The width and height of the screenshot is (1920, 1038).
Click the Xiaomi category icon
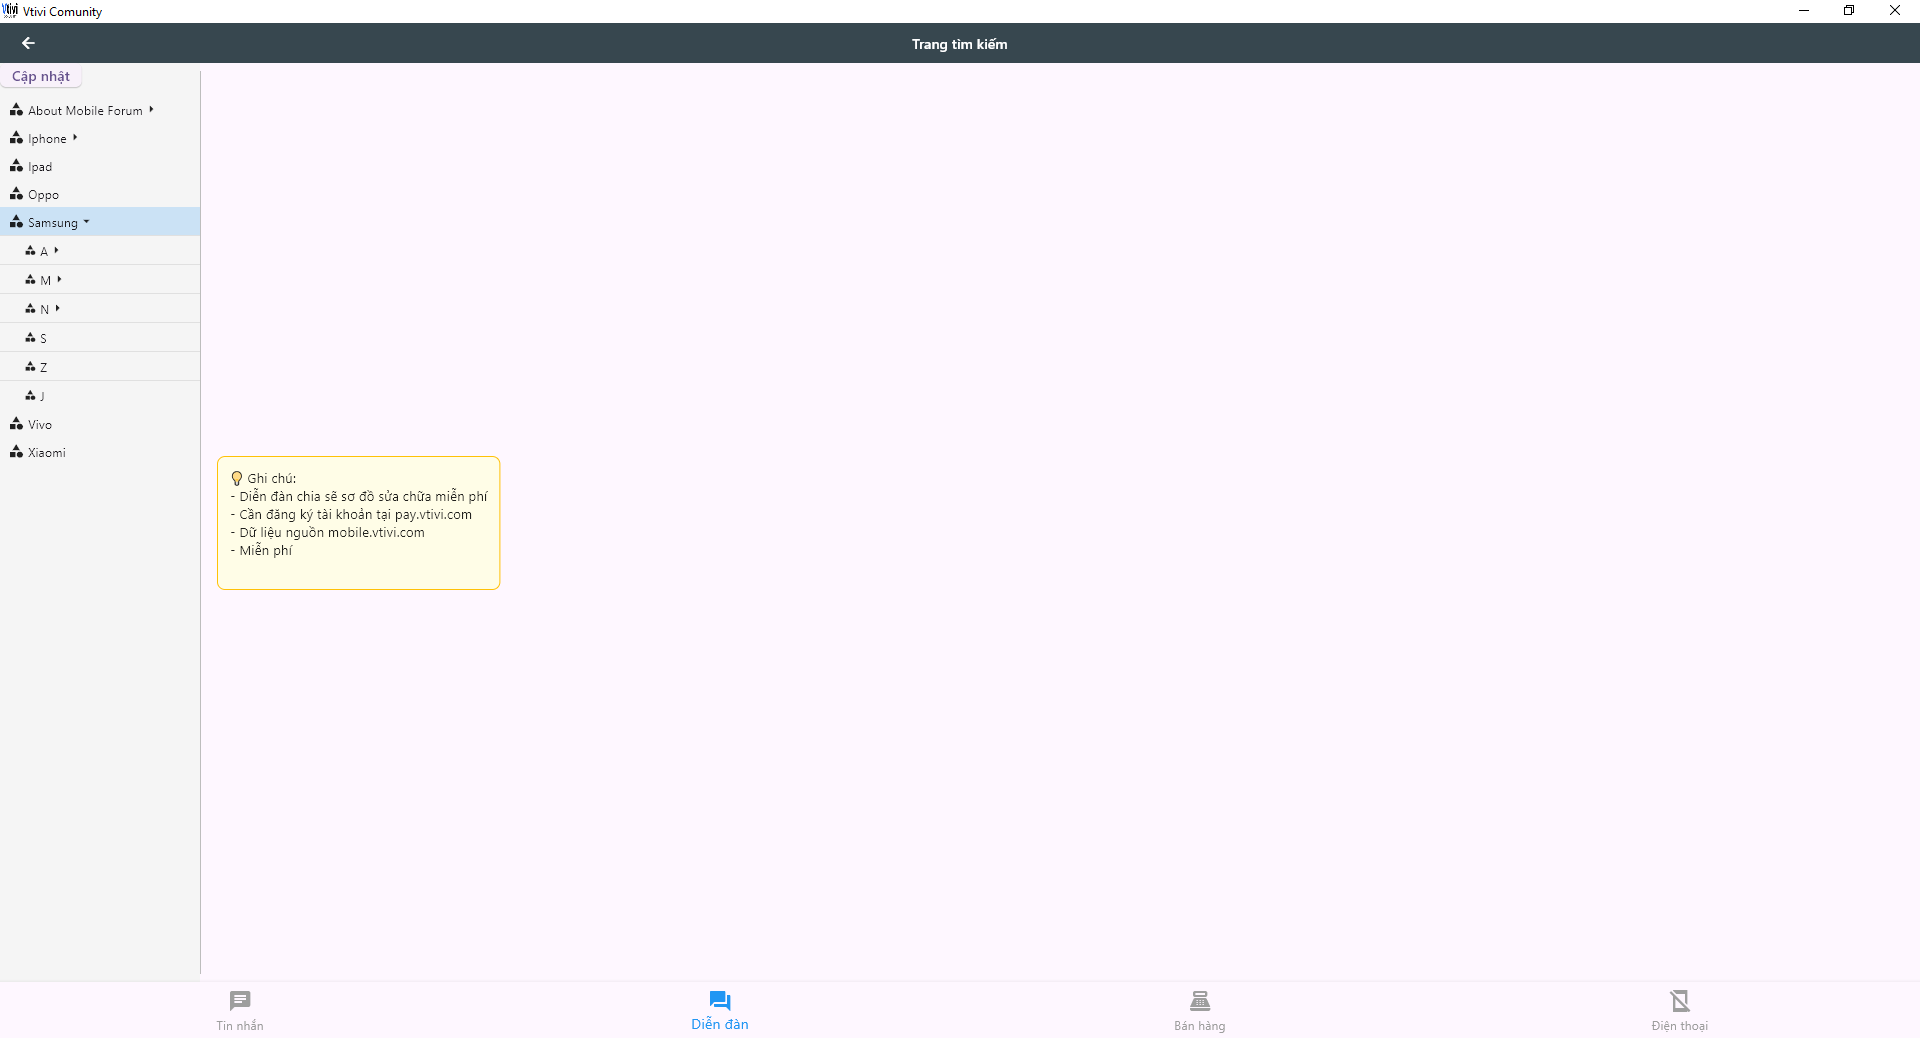click(16, 452)
